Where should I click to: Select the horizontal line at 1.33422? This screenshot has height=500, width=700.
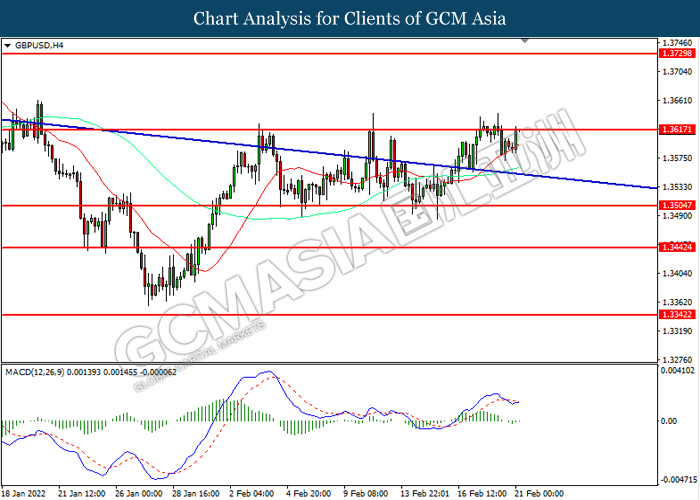[329, 315]
